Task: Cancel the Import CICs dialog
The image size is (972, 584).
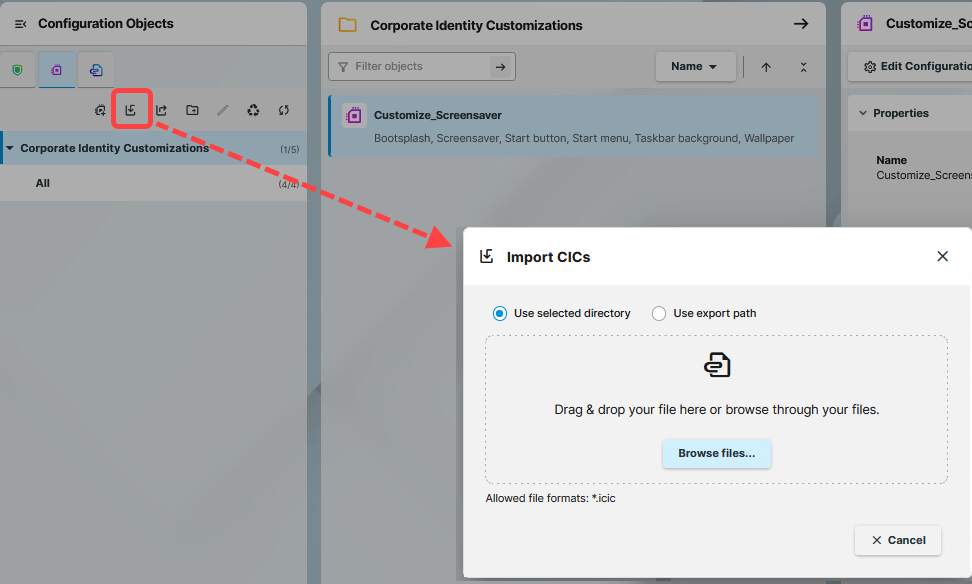Action: pyautogui.click(x=897, y=540)
